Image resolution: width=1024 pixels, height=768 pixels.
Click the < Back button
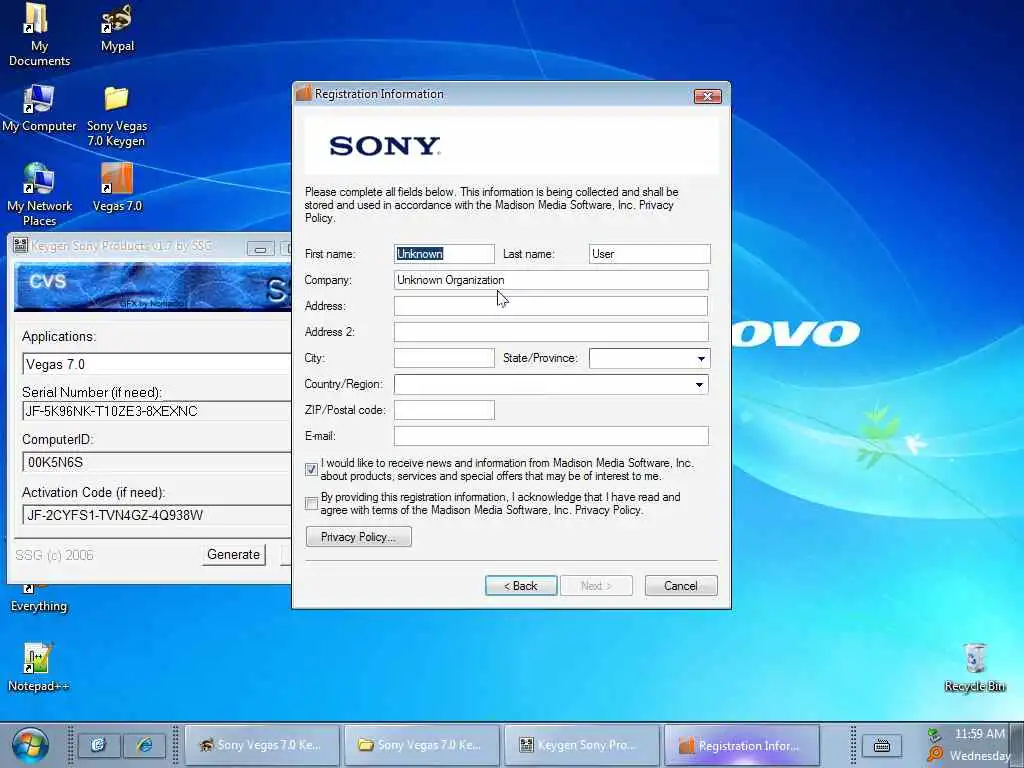click(521, 586)
